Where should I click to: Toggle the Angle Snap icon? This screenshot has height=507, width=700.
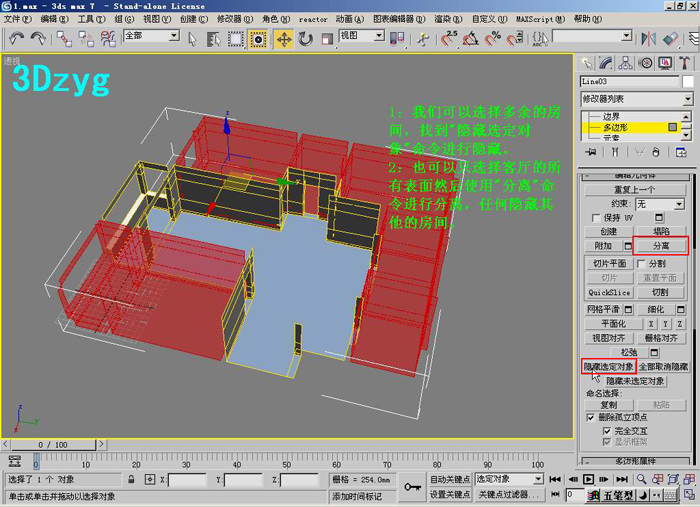point(470,39)
